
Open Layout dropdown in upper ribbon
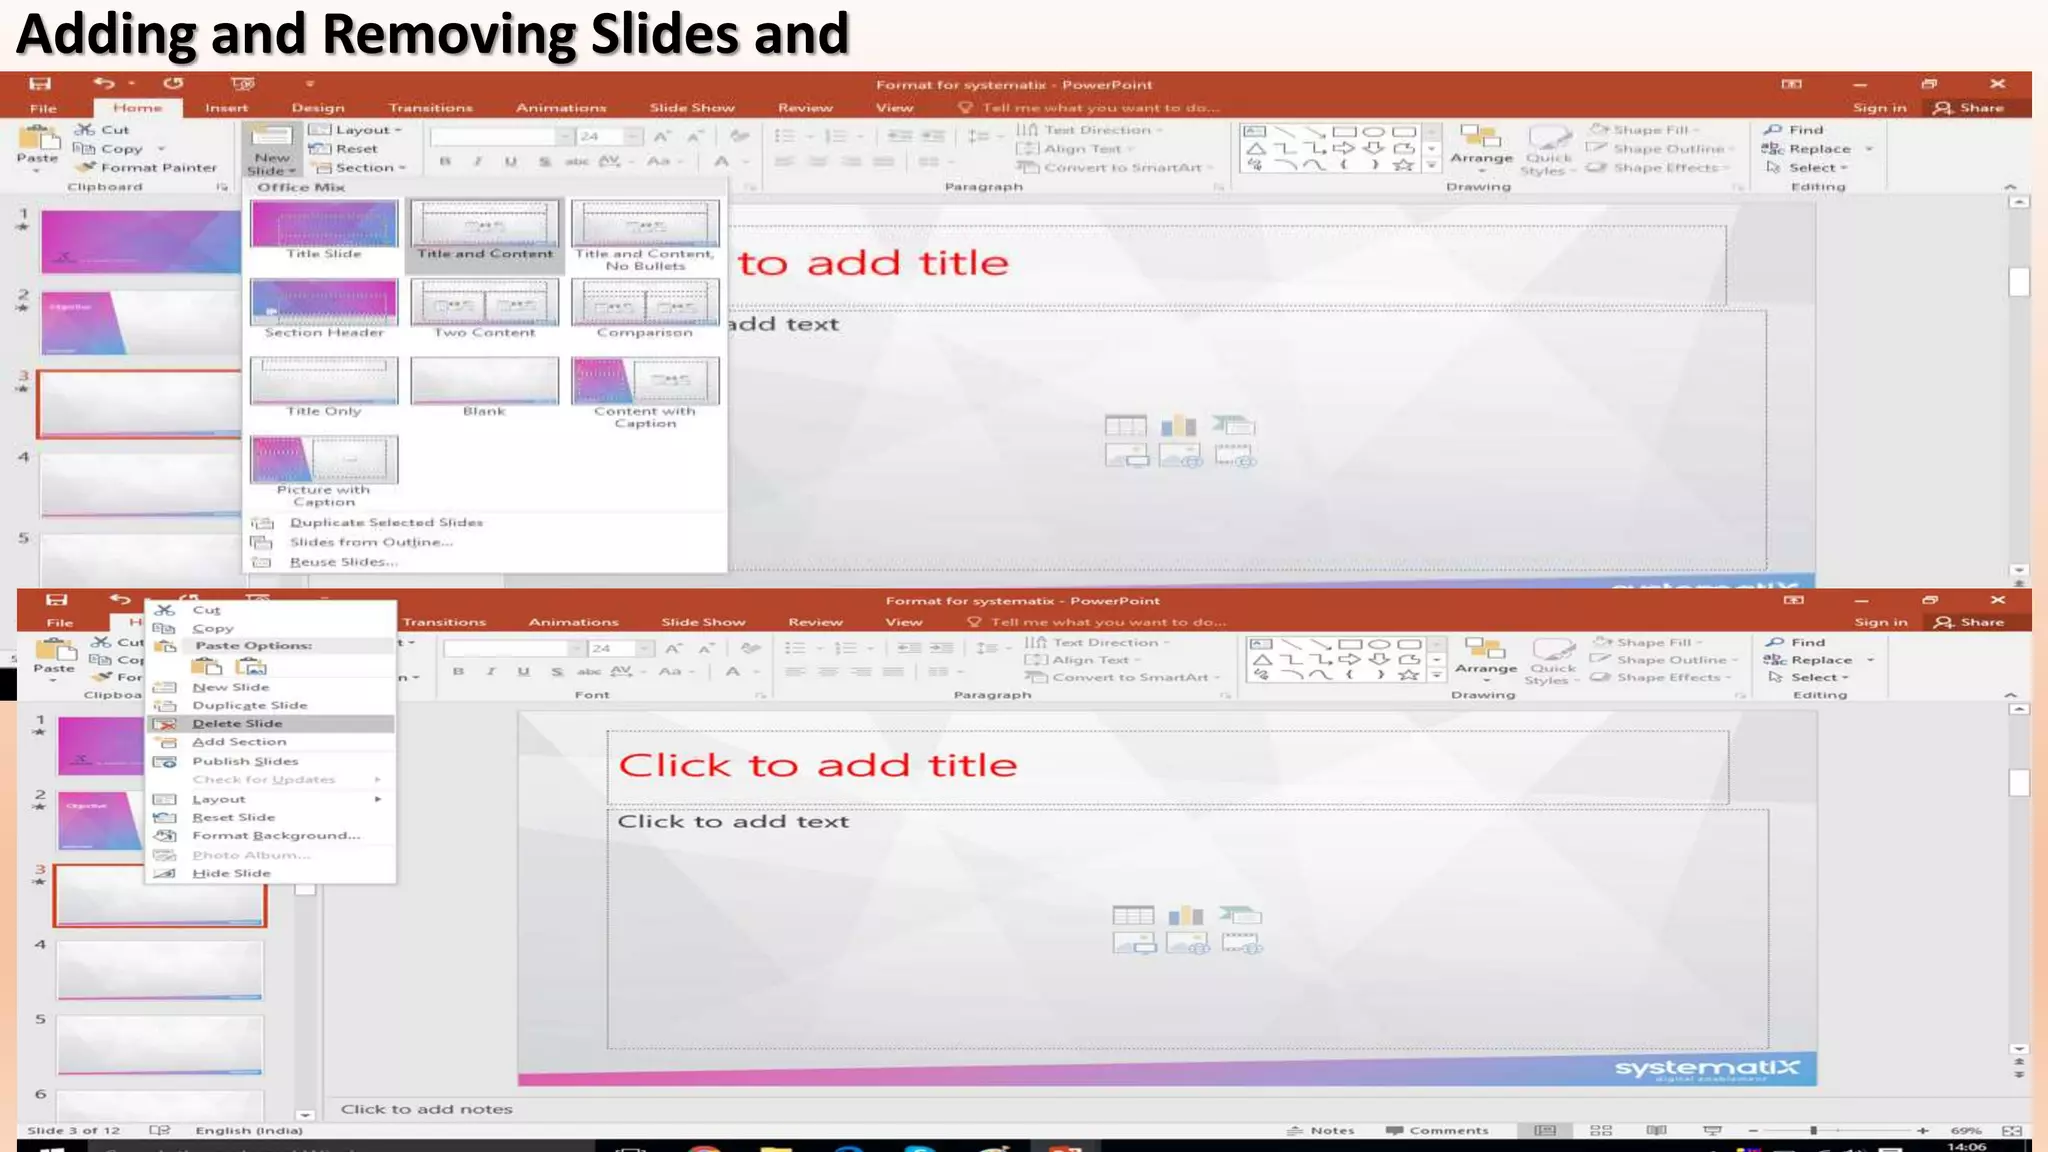coord(356,129)
